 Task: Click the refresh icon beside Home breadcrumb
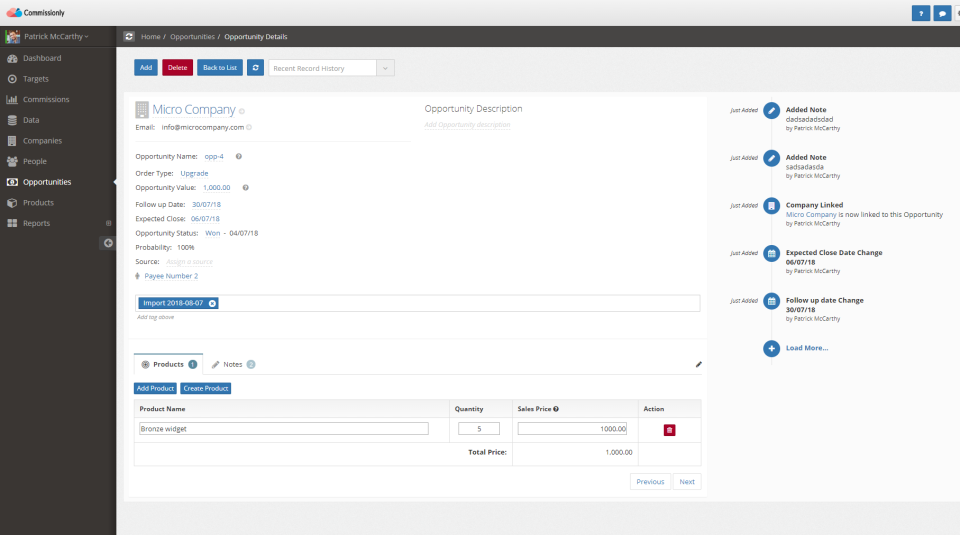129,36
